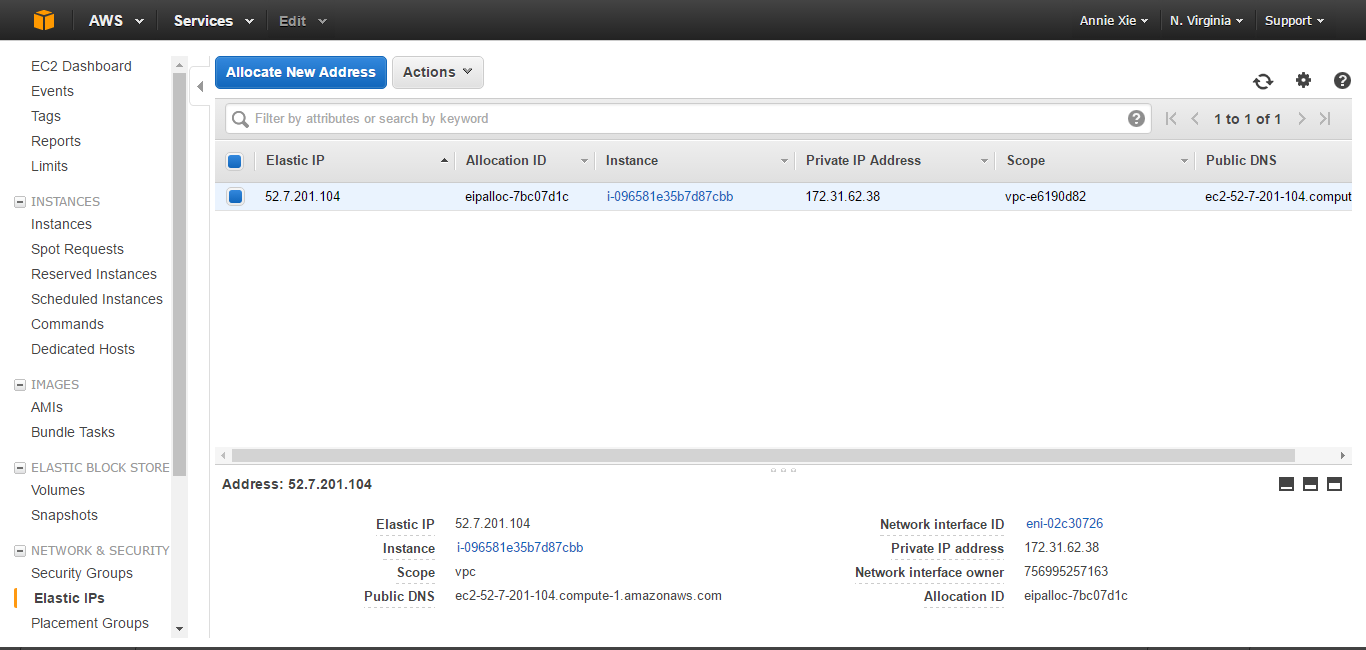Go to last page of results
The height and width of the screenshot is (650, 1366).
1325,118
